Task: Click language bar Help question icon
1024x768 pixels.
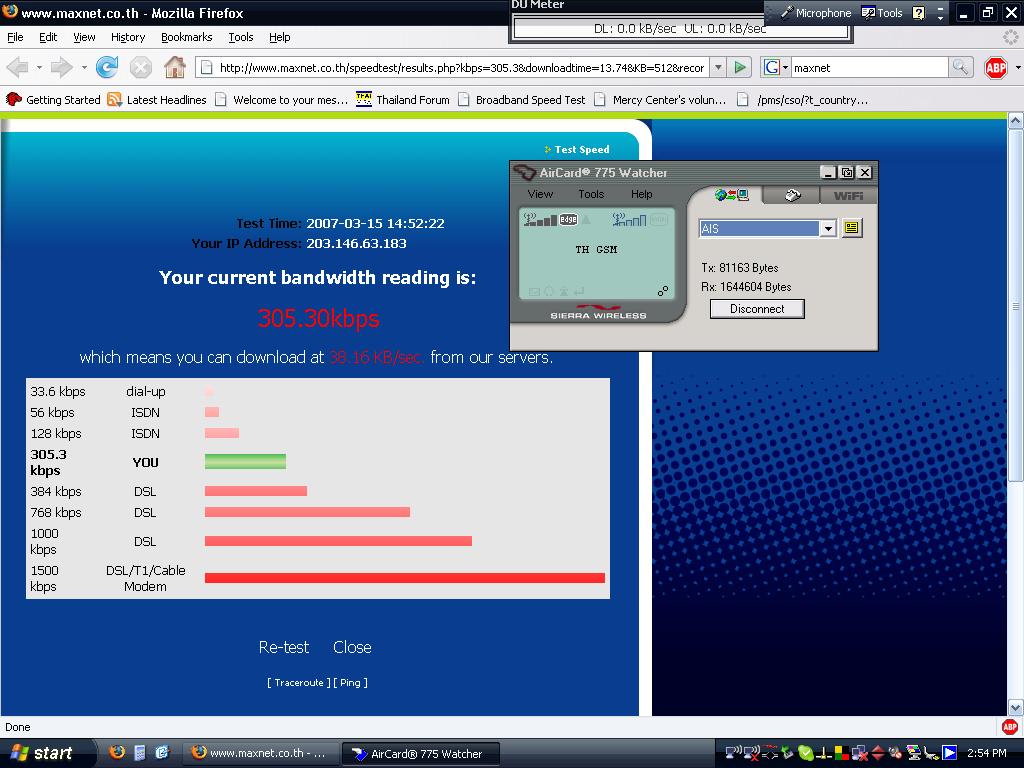Action: (918, 13)
